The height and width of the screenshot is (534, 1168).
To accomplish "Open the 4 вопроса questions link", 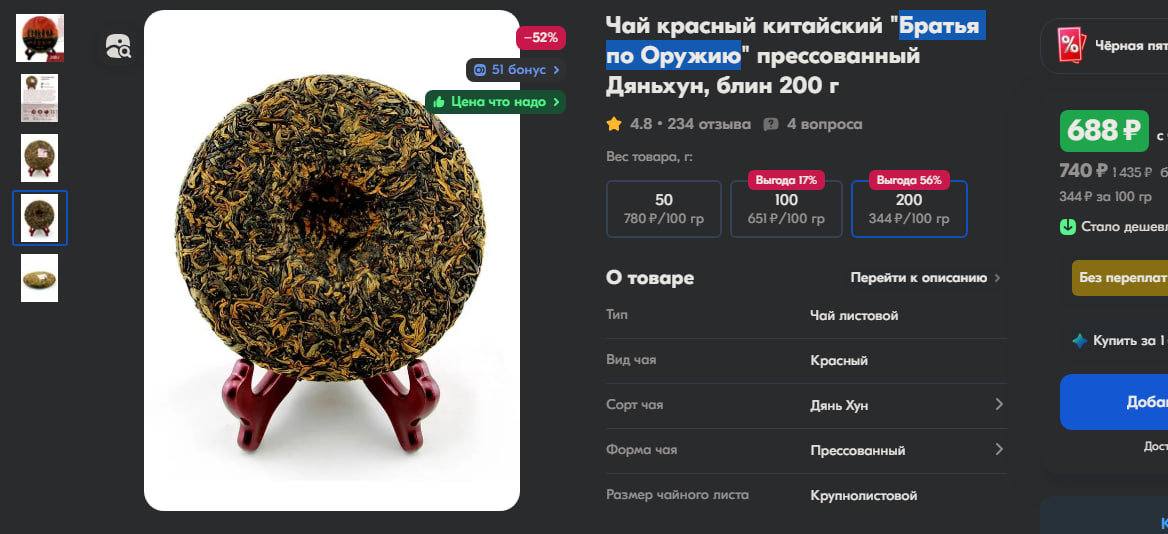I will coord(825,124).
